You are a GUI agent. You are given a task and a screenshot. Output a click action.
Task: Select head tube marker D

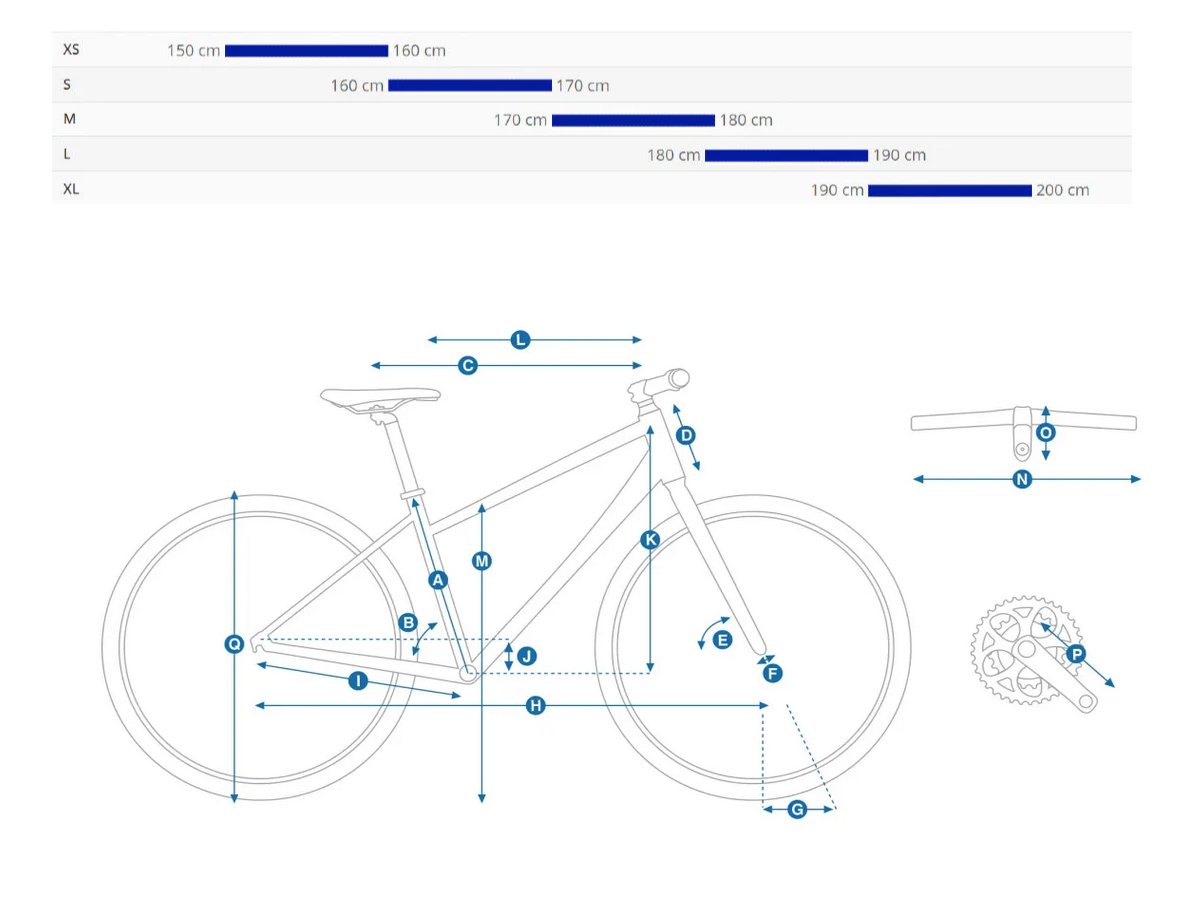coord(685,435)
